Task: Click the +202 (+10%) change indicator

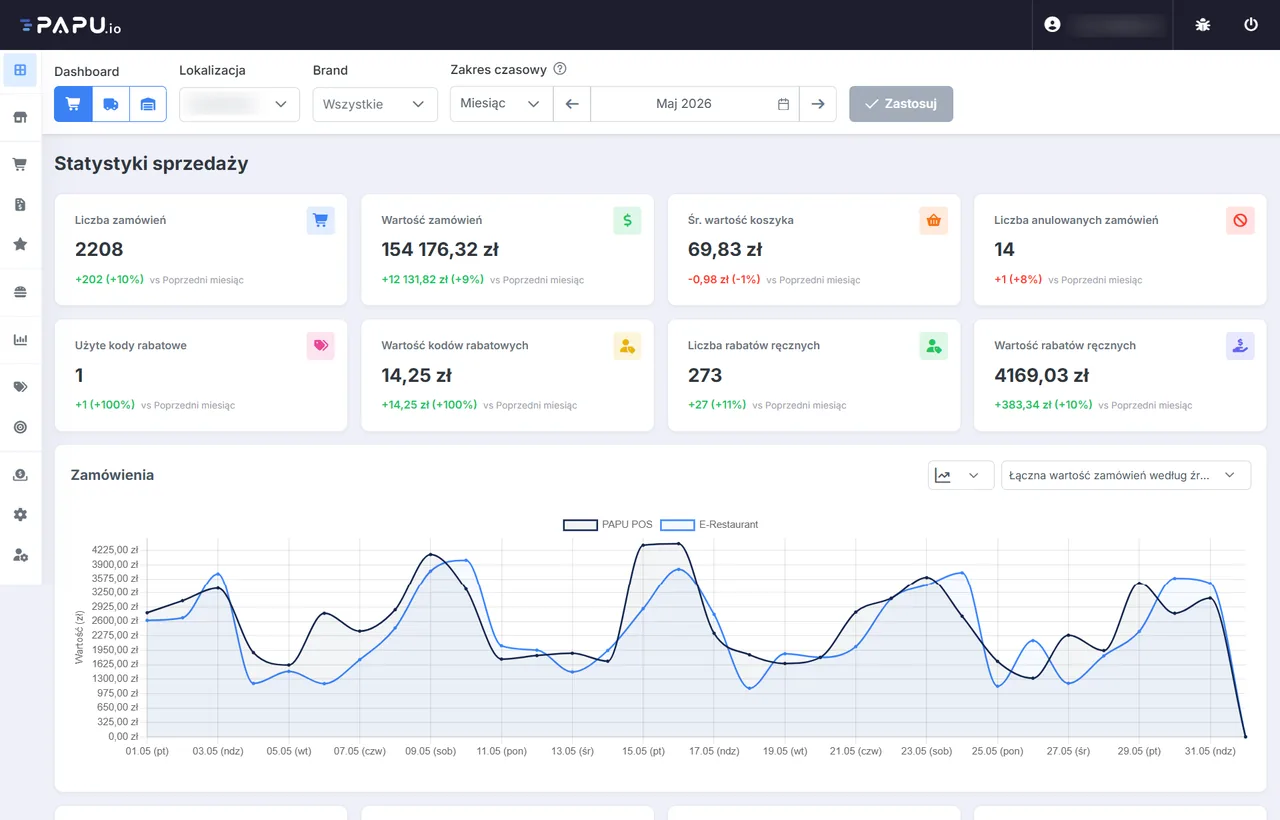Action: point(109,279)
